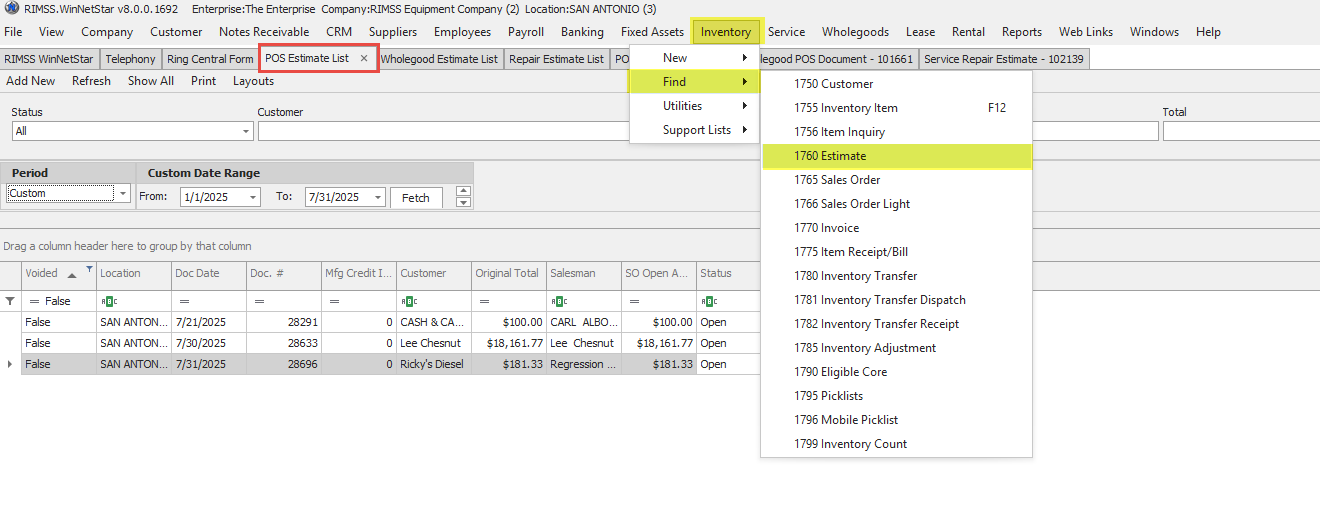Viewport: 1320px width, 519px height.
Task: Open the Period dropdown set to Custom
Action: pyautogui.click(x=123, y=193)
